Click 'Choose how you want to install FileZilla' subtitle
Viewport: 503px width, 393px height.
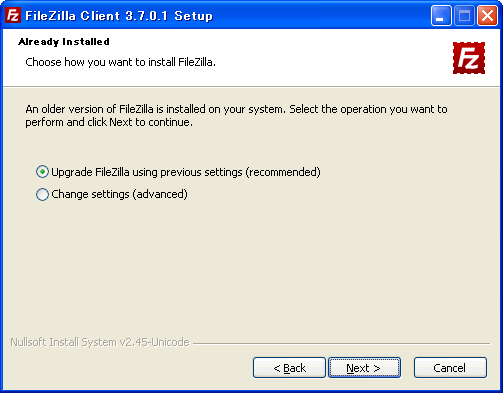click(120, 62)
